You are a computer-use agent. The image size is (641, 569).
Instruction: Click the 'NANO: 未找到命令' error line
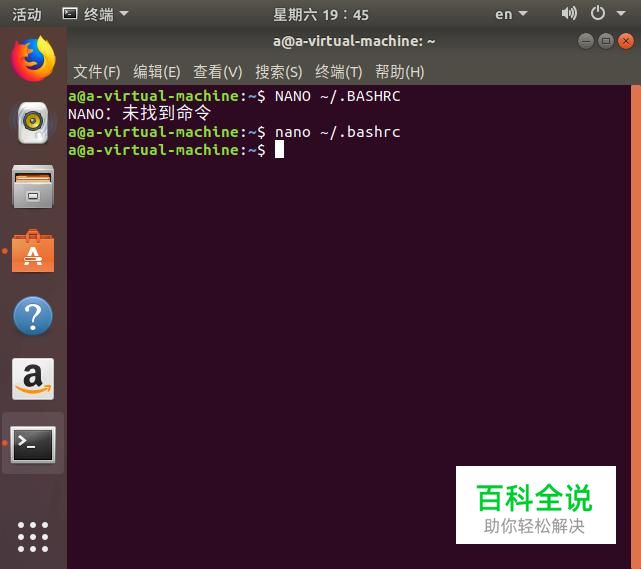pyautogui.click(x=139, y=113)
